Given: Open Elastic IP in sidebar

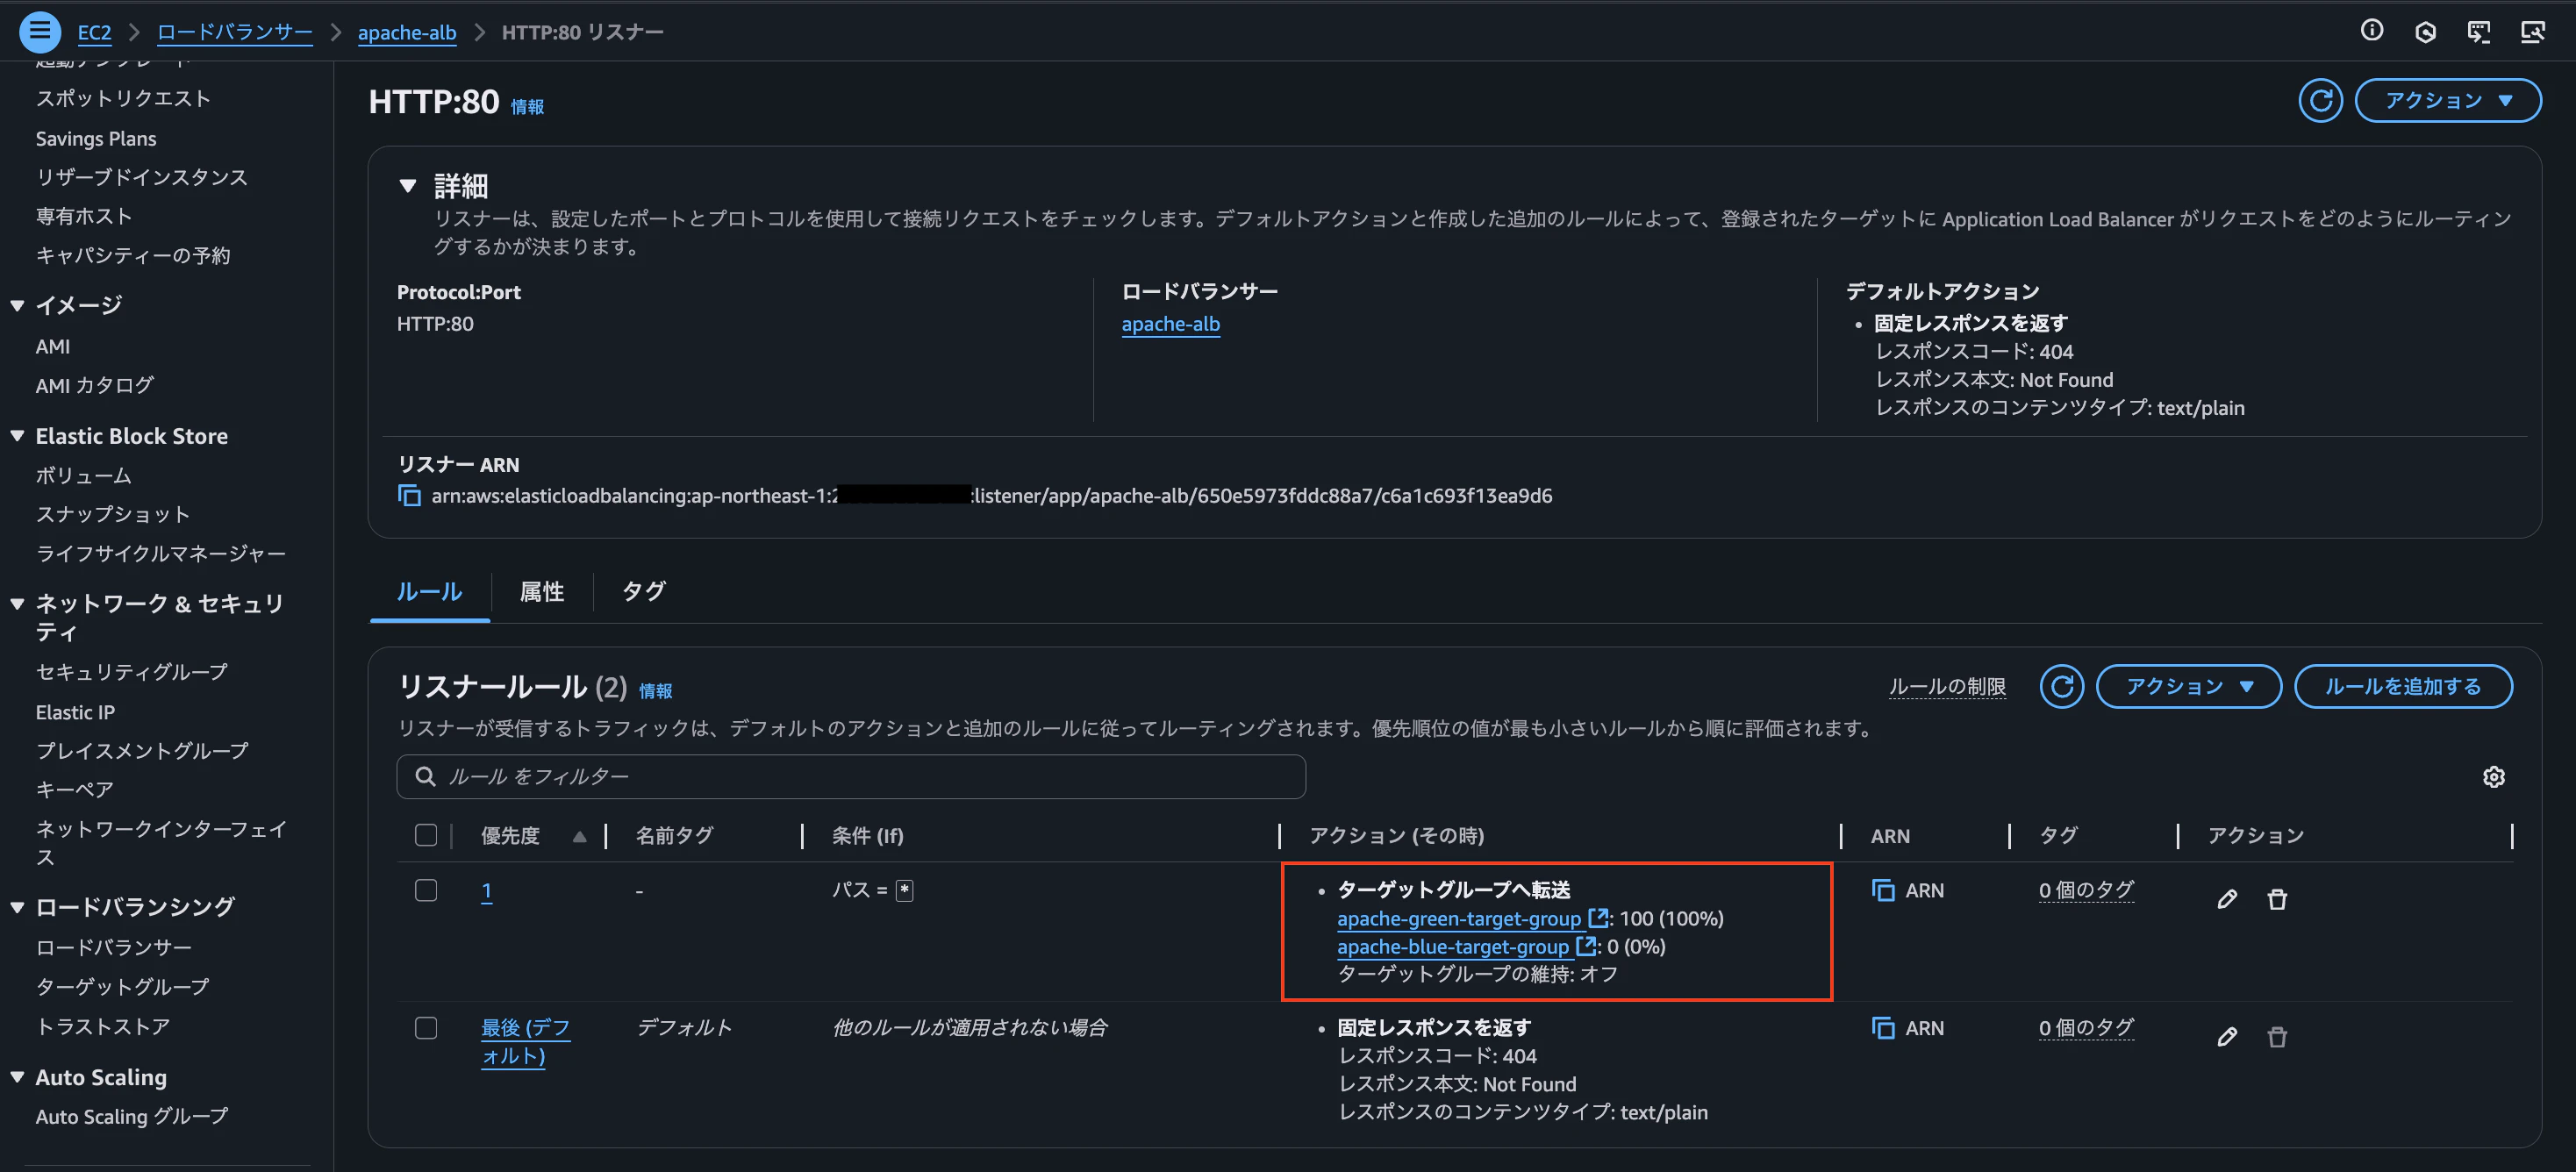Looking at the screenshot, I should tap(75, 712).
